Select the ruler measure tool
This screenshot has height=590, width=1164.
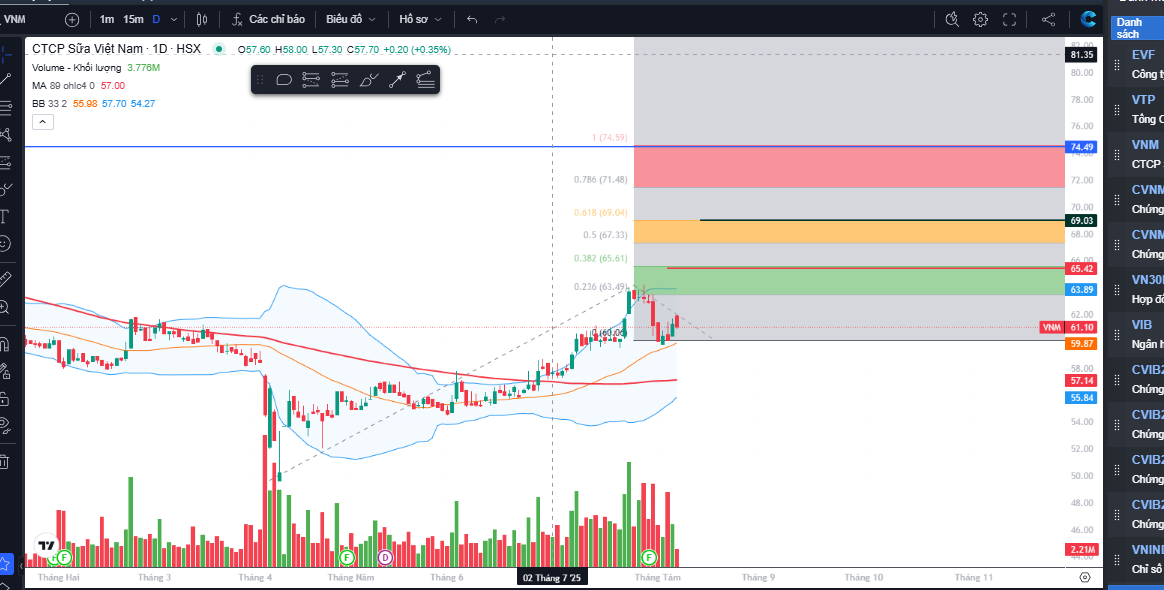4,279
